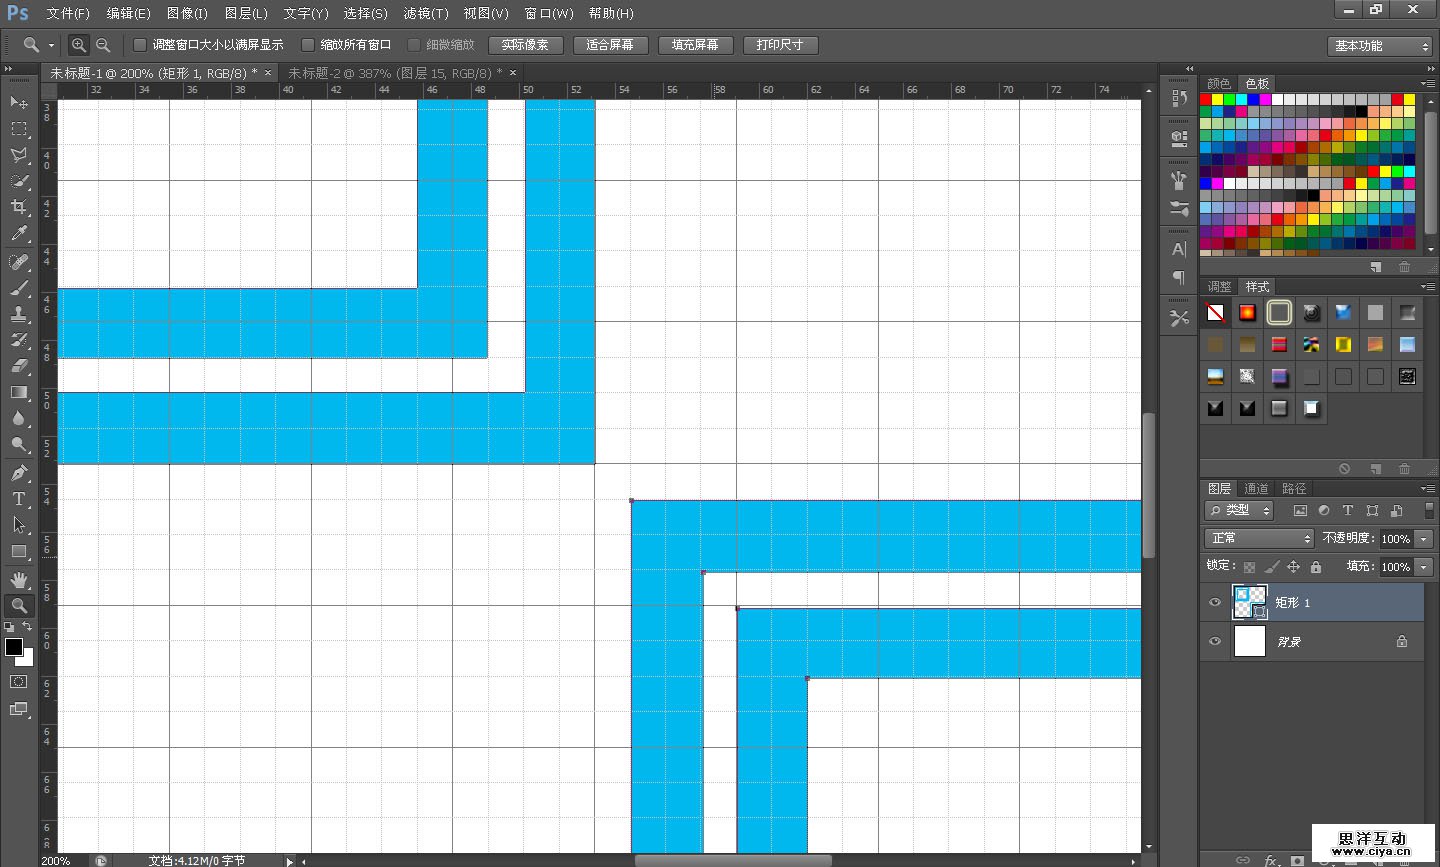Click the zoom out magnifier icon
The height and width of the screenshot is (867, 1440).
103,45
